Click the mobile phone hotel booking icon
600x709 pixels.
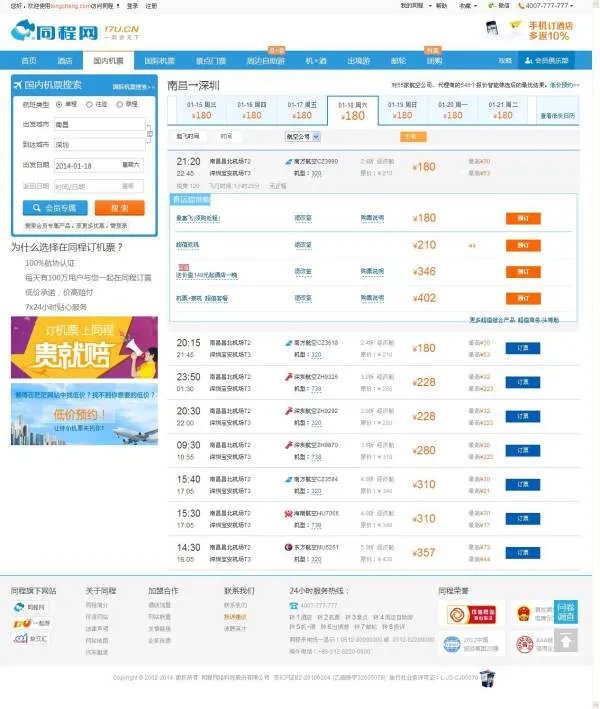click(492, 28)
